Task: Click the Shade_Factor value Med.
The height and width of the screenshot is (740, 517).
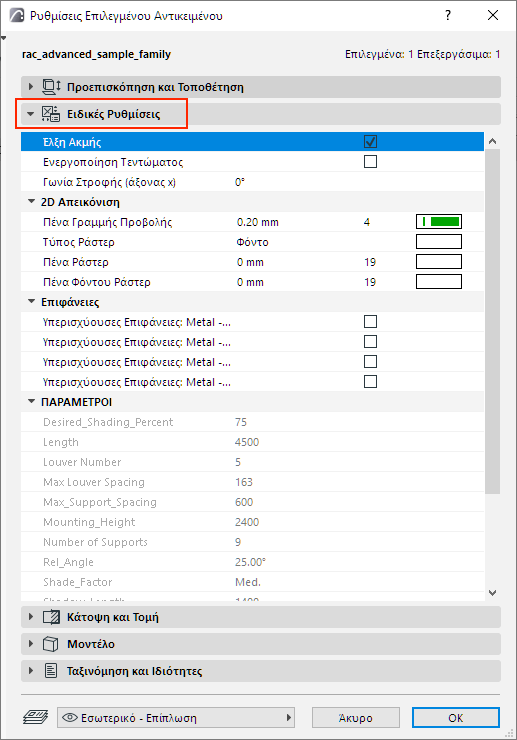Action: coord(248,582)
